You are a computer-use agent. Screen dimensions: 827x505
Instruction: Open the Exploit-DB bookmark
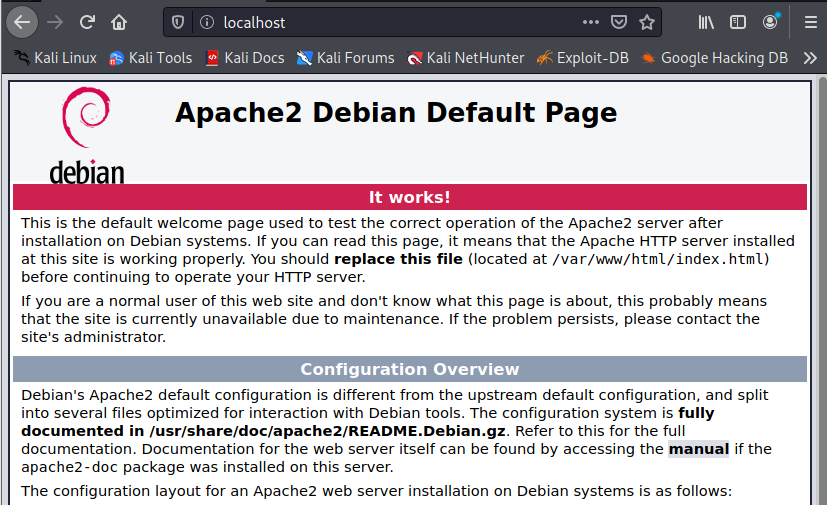point(583,58)
